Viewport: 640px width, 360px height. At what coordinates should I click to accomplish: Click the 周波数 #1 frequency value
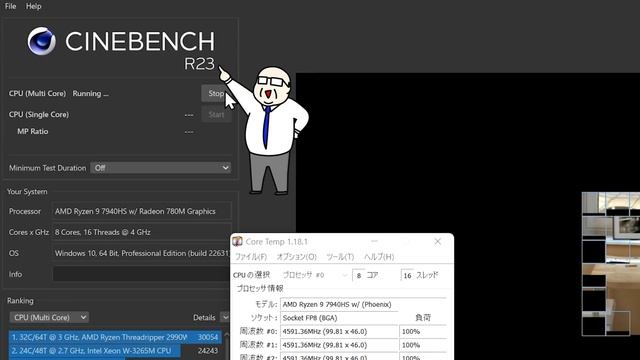tap(339, 345)
